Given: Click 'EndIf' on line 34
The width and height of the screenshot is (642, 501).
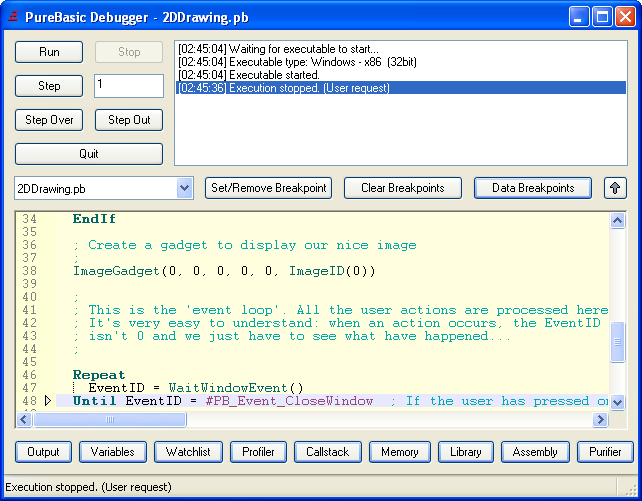Looking at the screenshot, I should point(94,219).
